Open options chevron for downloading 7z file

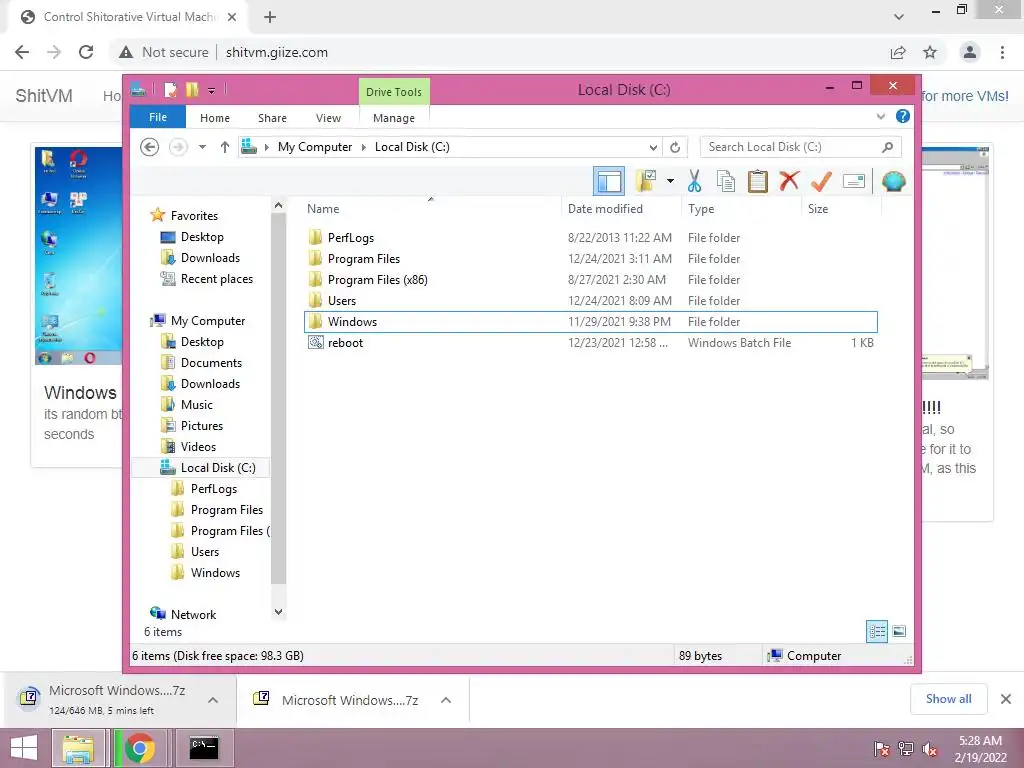tap(213, 700)
